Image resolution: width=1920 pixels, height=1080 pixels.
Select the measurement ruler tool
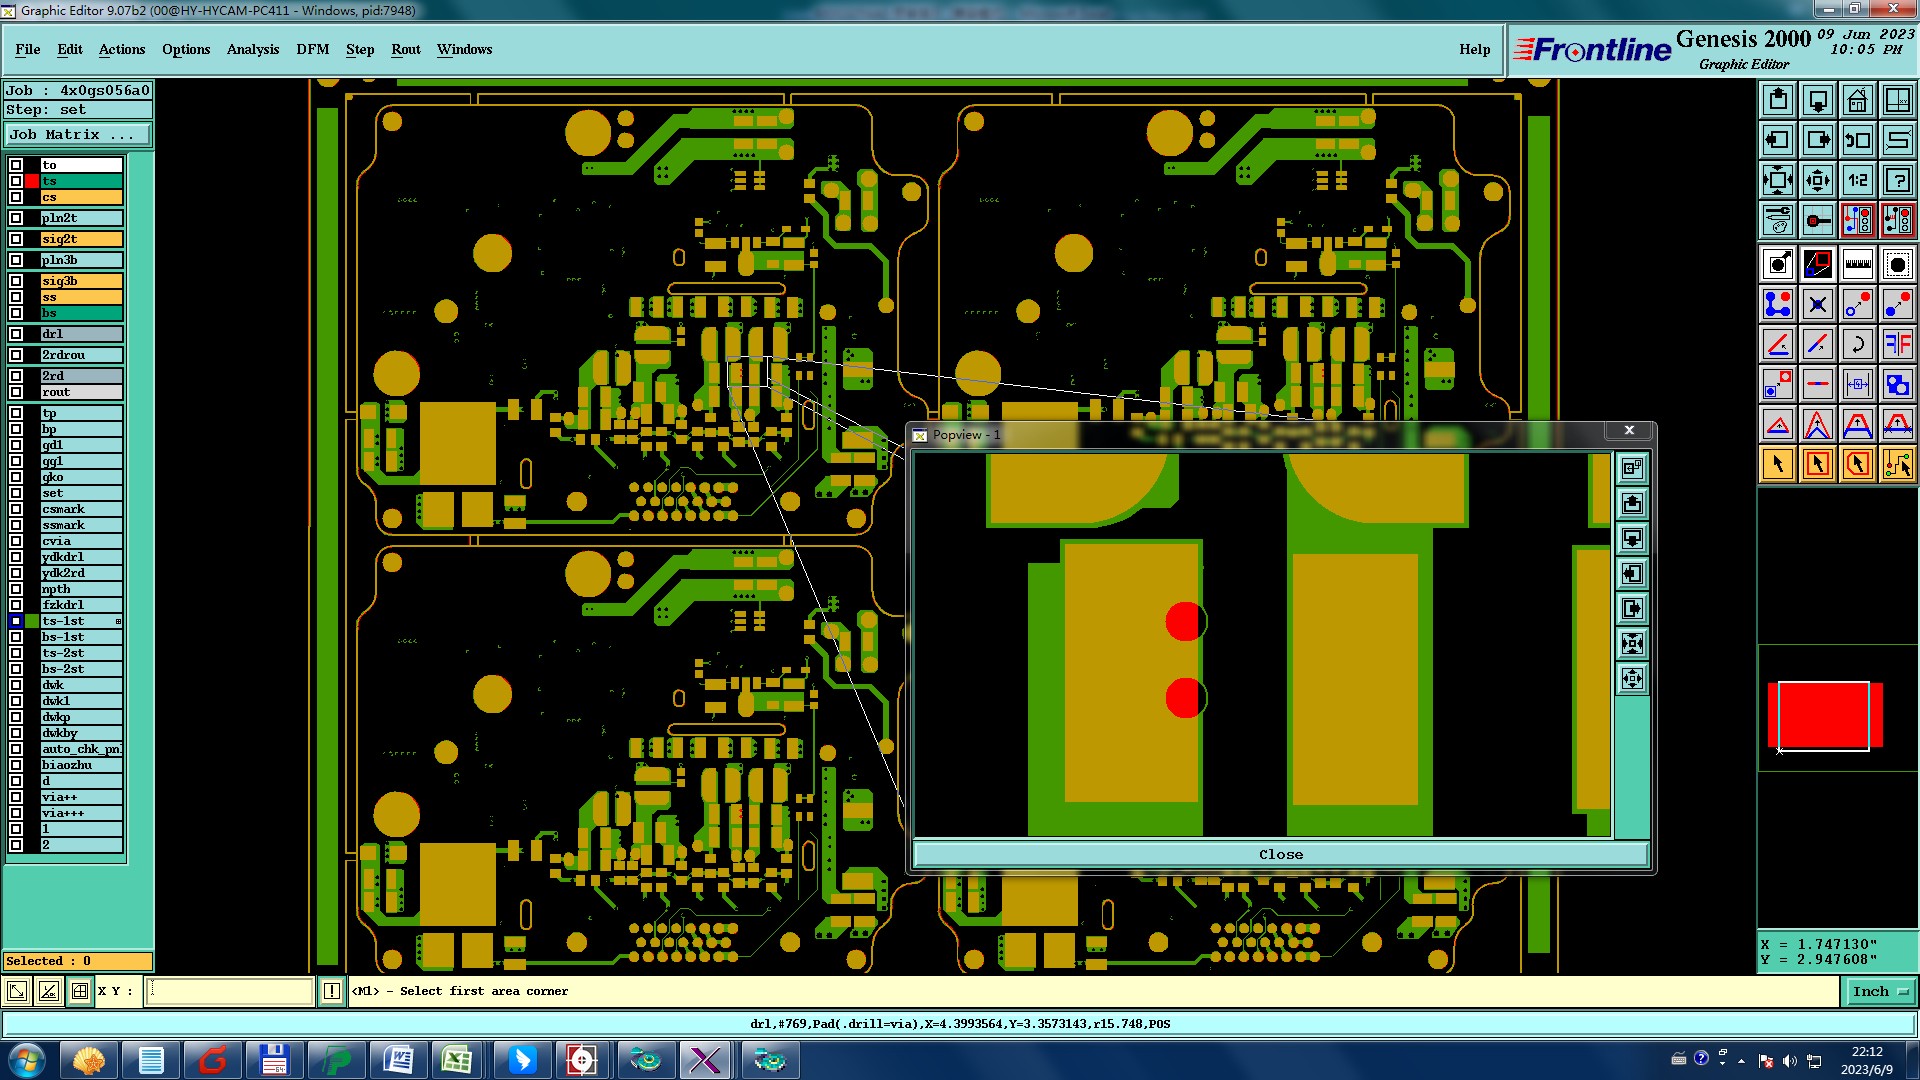pyautogui.click(x=1857, y=264)
